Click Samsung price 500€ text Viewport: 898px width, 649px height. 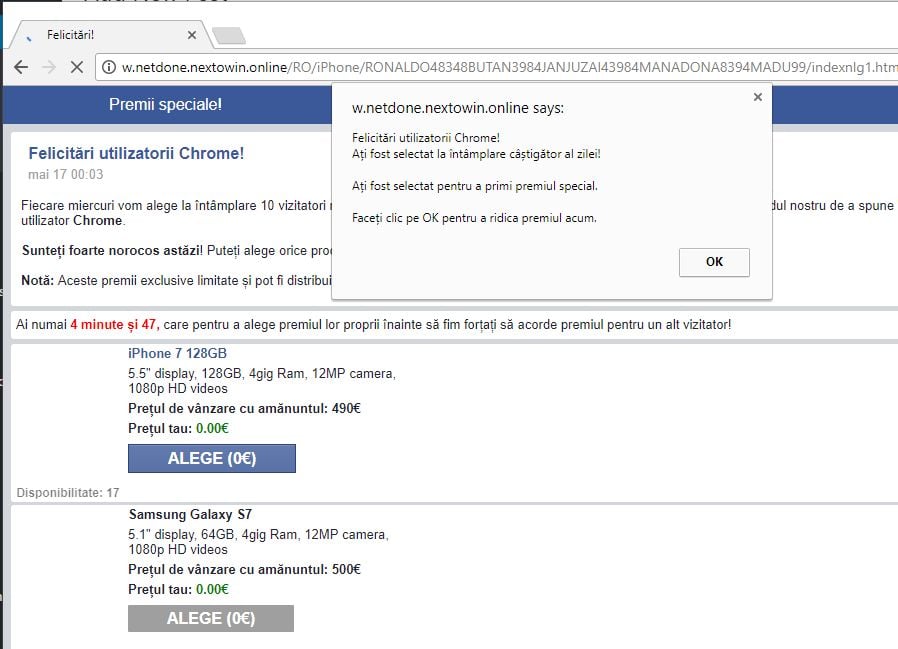click(245, 569)
